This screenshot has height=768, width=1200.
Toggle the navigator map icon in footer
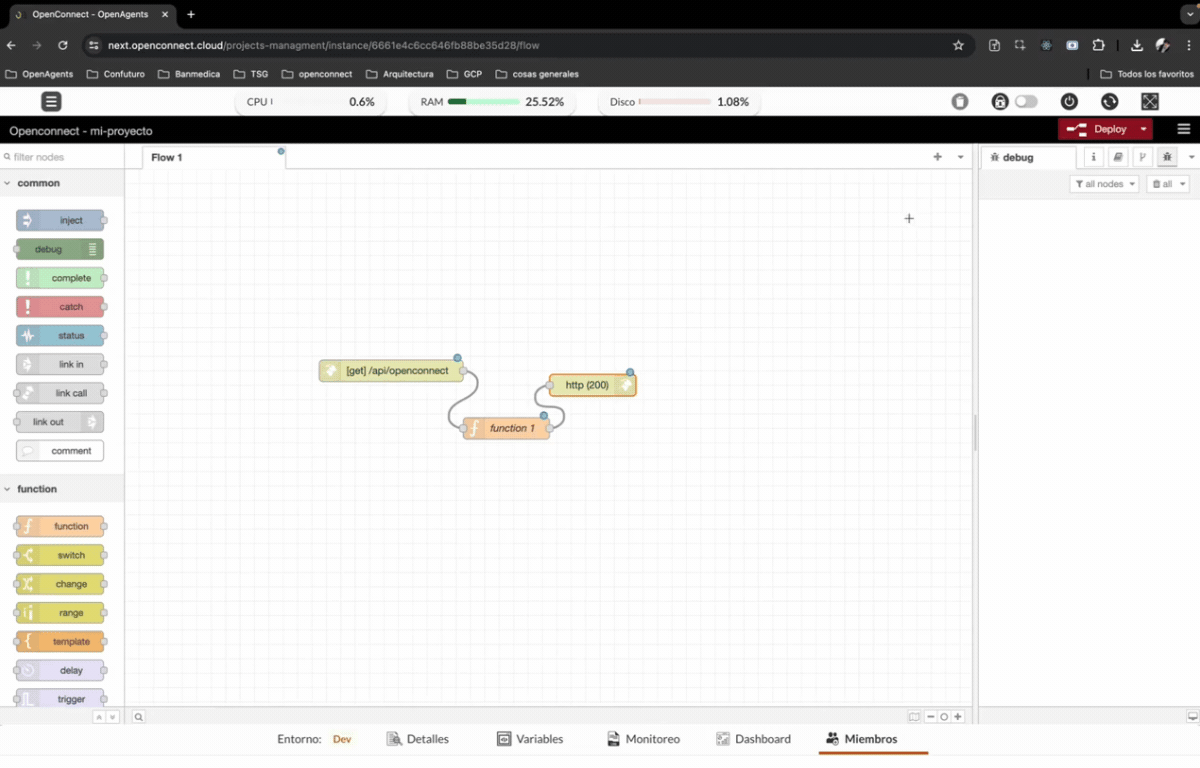tap(914, 717)
